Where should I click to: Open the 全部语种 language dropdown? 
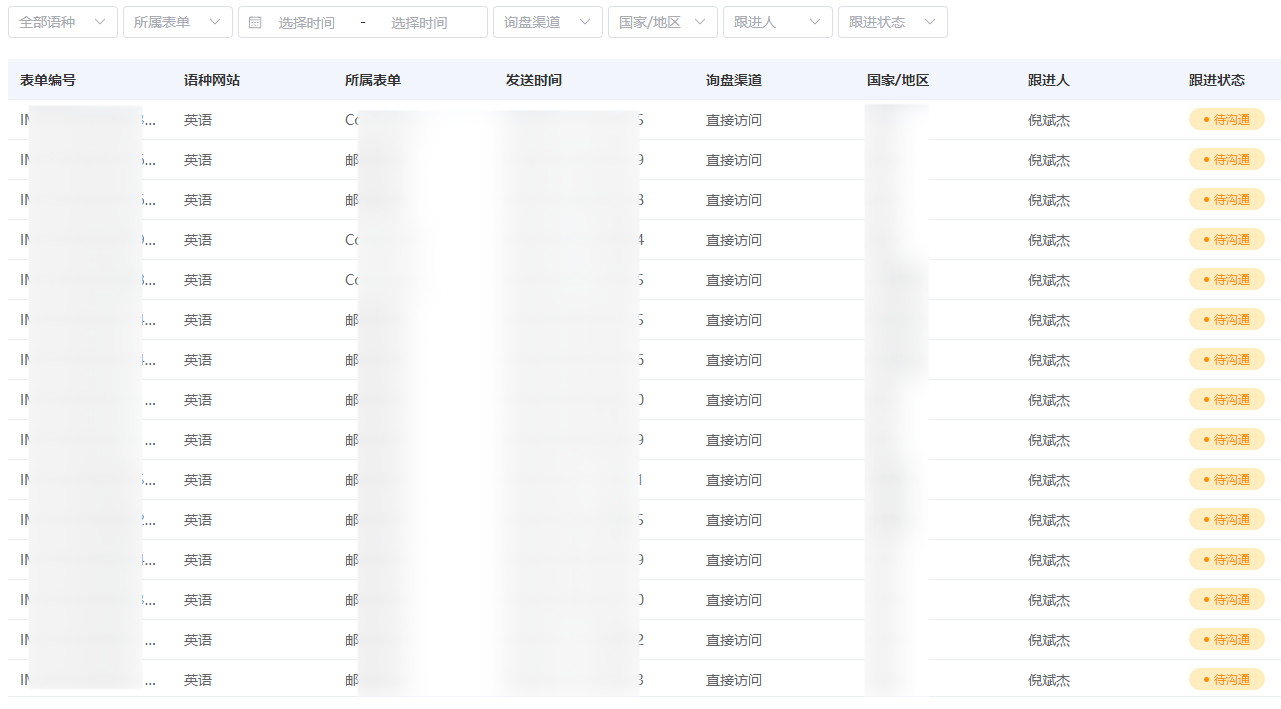point(62,21)
